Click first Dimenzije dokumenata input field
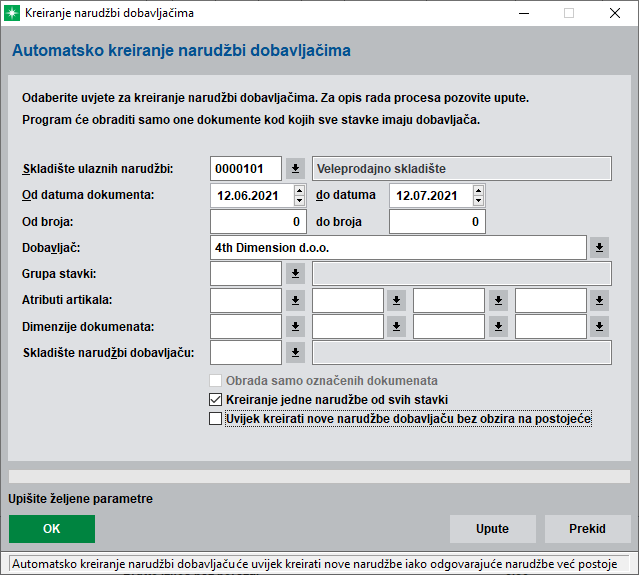The height and width of the screenshot is (575, 639). (246, 326)
